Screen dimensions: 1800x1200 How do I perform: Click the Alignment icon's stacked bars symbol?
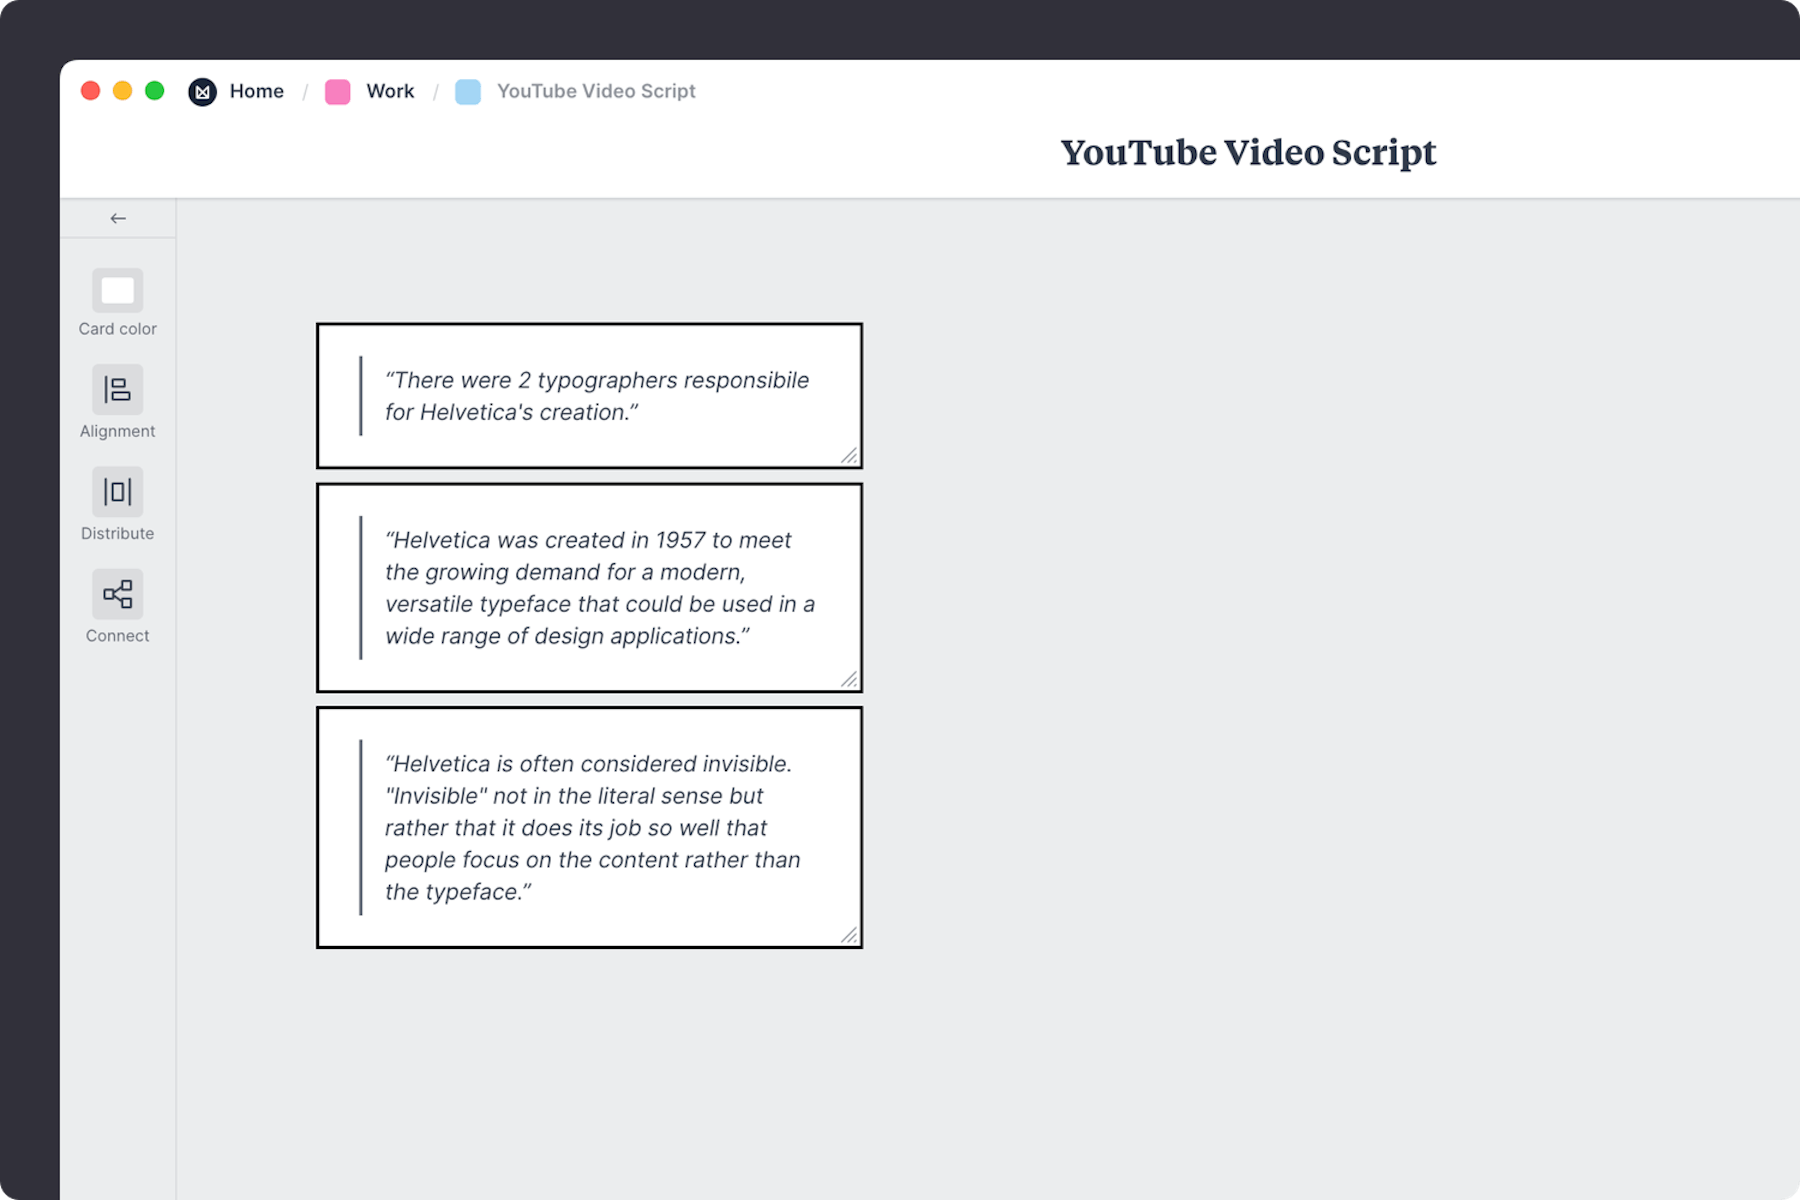[x=117, y=389]
